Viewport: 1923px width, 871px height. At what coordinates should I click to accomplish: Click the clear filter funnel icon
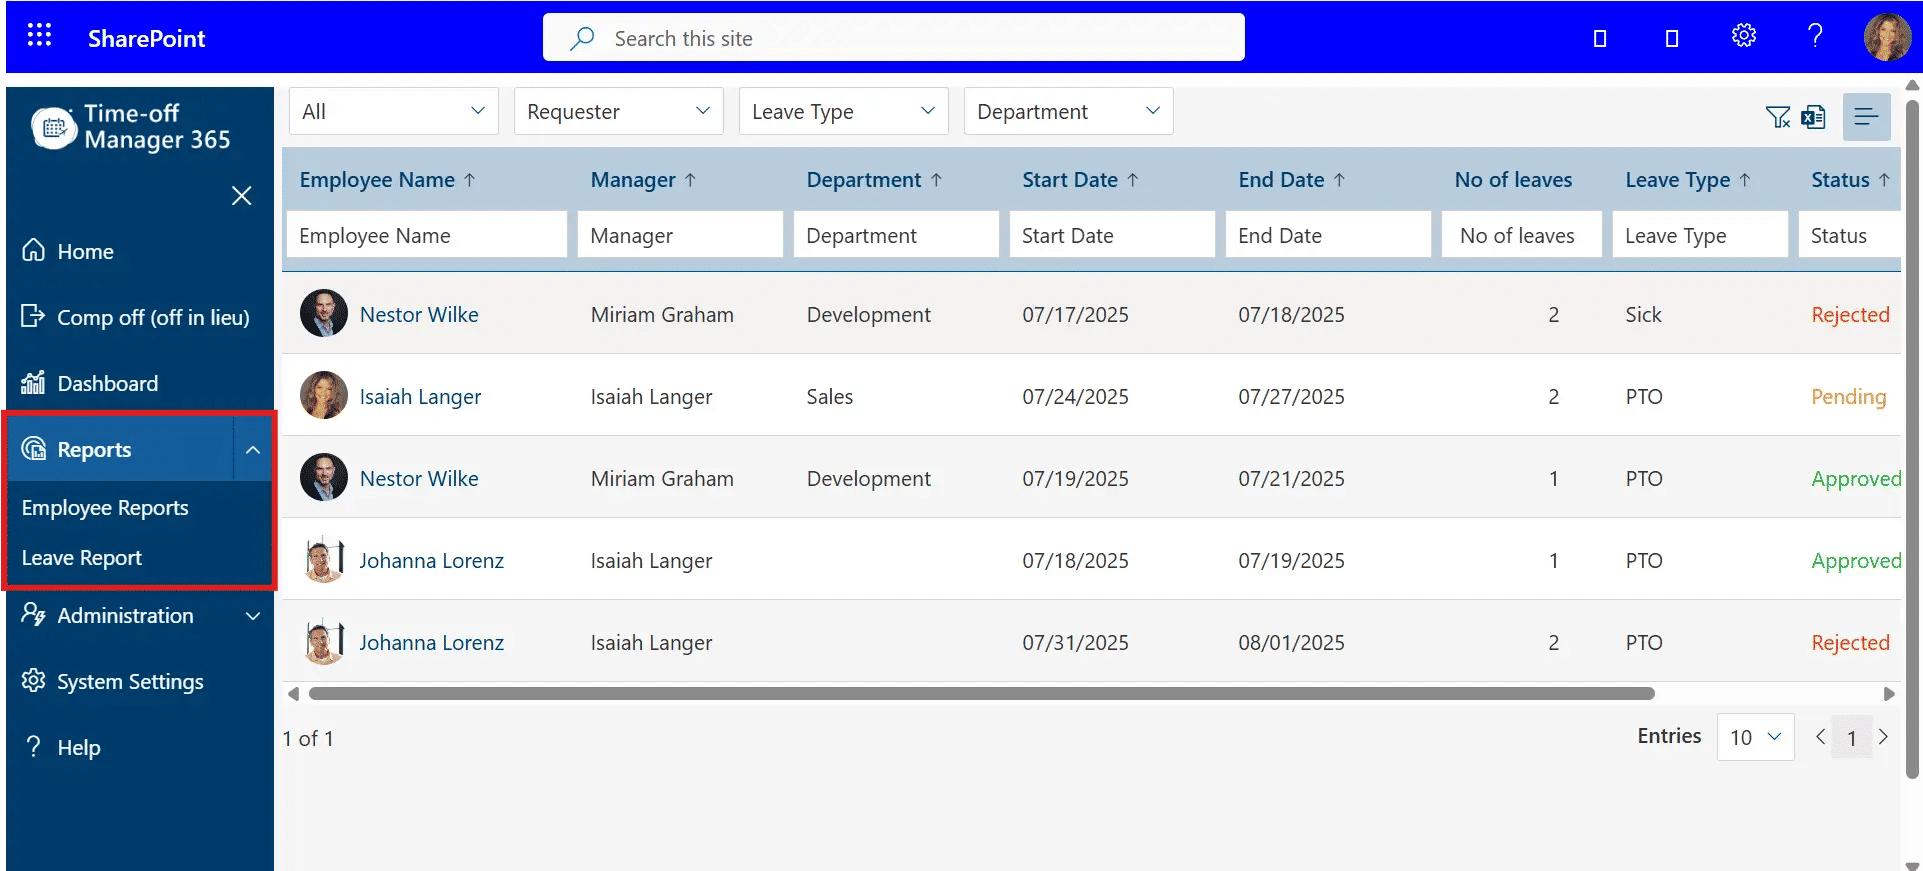tap(1777, 117)
